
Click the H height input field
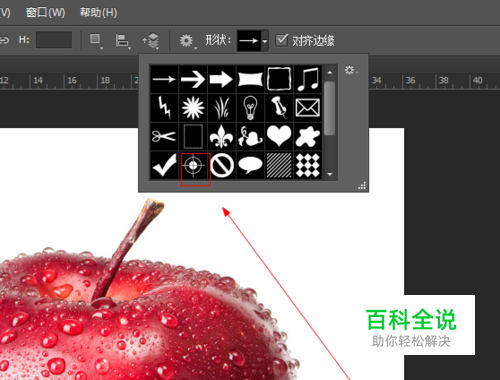(x=54, y=40)
